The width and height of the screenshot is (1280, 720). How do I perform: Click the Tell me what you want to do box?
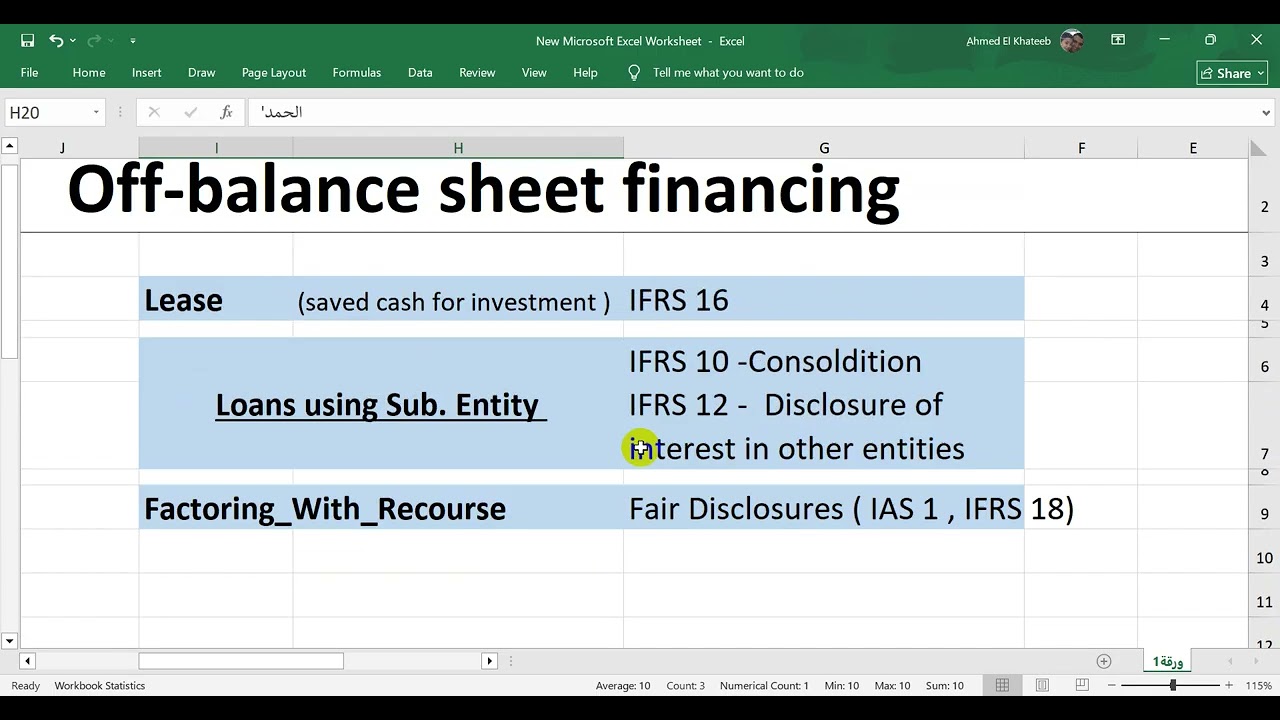728,72
